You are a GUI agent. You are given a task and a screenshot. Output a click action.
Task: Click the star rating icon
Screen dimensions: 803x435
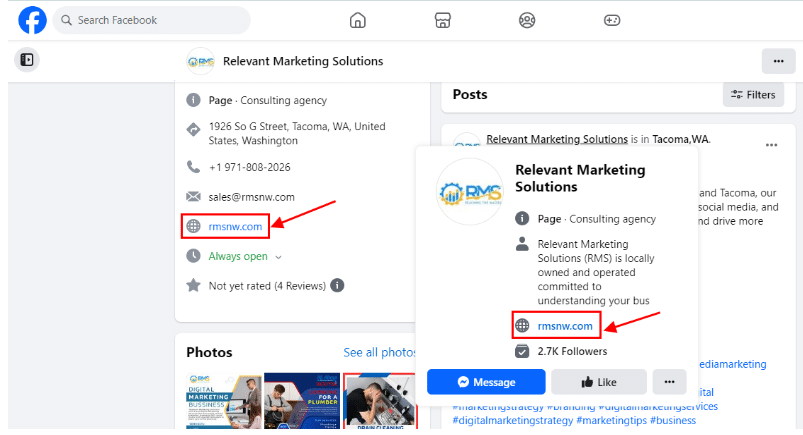pos(193,285)
